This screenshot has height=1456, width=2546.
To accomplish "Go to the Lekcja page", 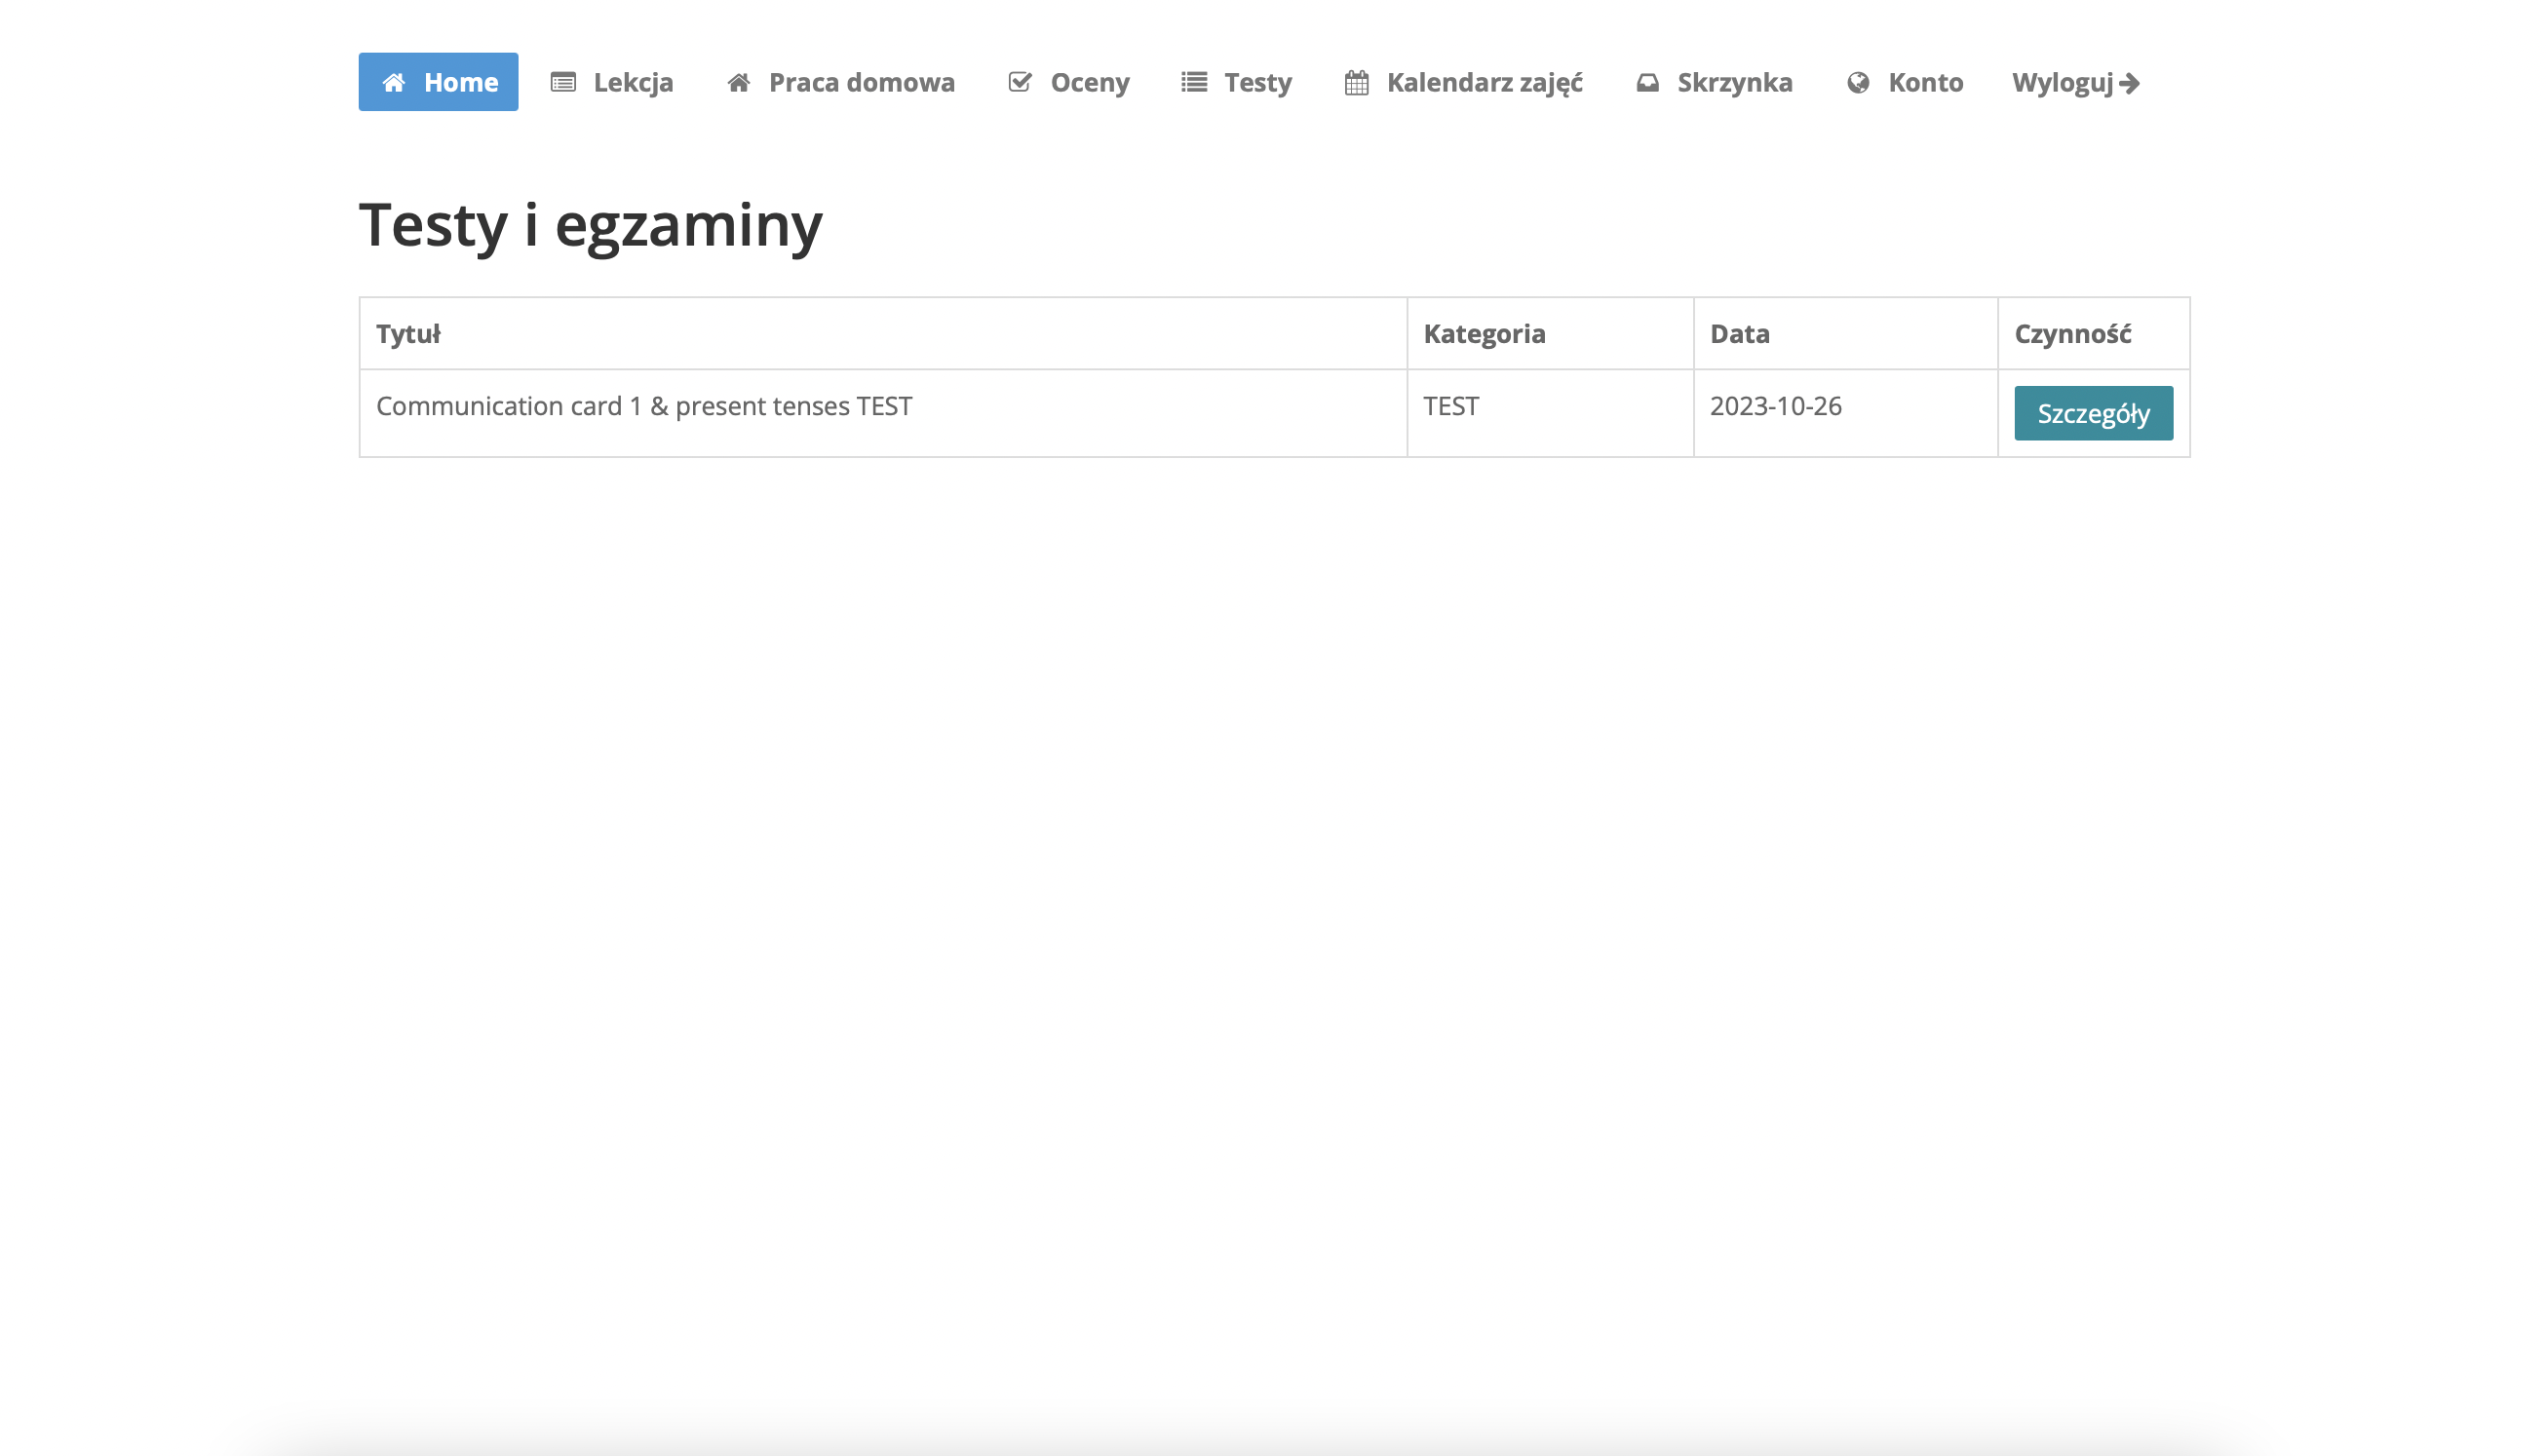I will click(x=633, y=82).
